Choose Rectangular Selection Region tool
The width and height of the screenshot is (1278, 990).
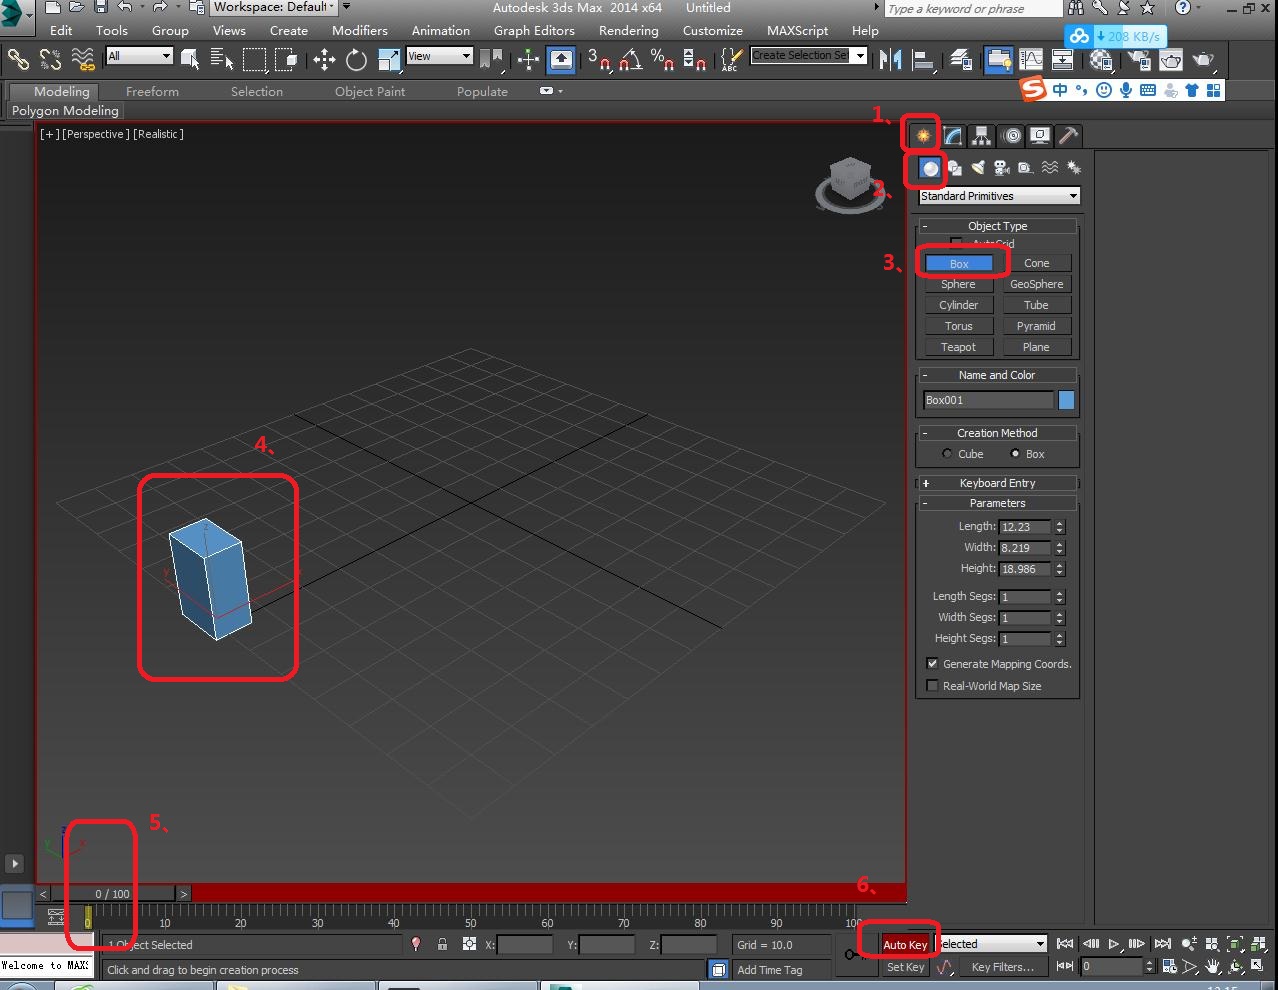[x=254, y=60]
